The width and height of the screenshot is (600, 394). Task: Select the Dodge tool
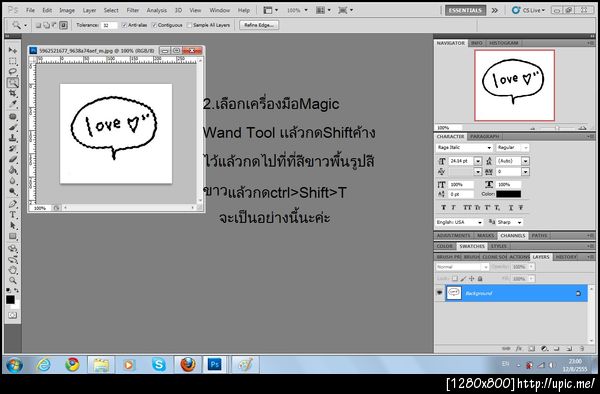pyautogui.click(x=13, y=191)
